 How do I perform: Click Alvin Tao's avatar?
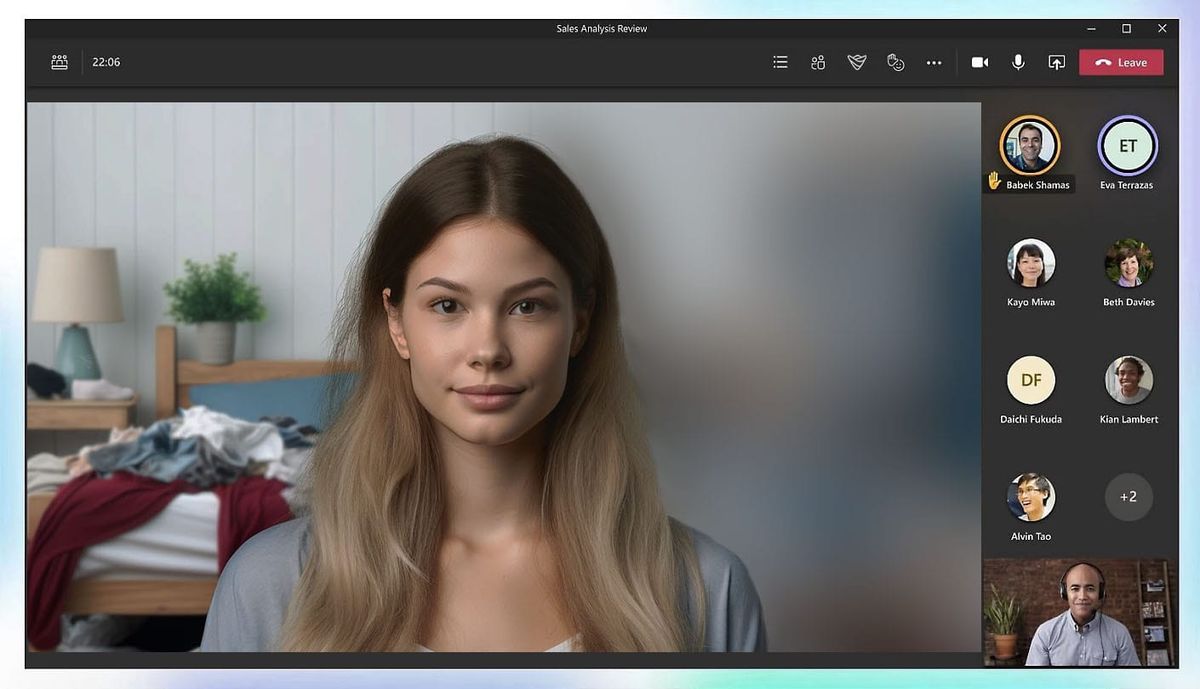(x=1030, y=498)
